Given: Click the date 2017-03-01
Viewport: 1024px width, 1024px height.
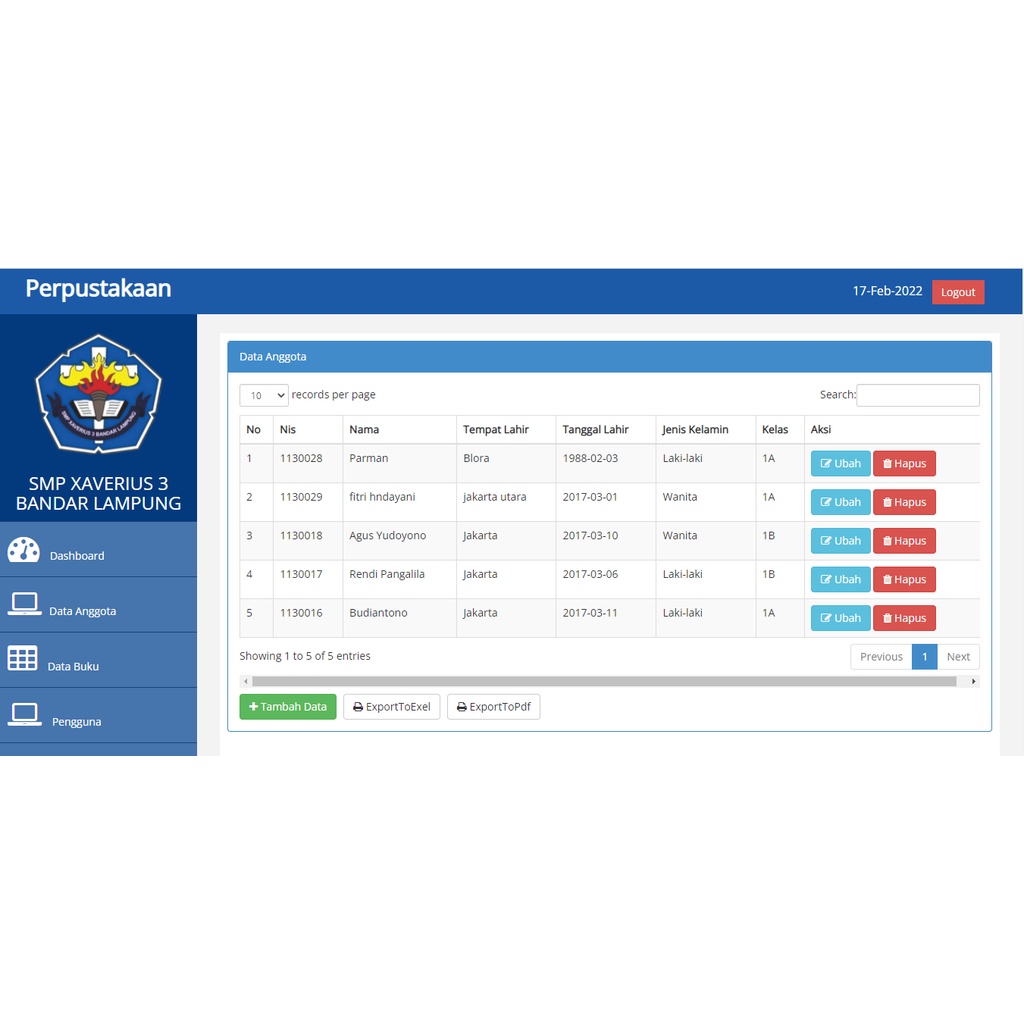Looking at the screenshot, I should click(590, 497).
